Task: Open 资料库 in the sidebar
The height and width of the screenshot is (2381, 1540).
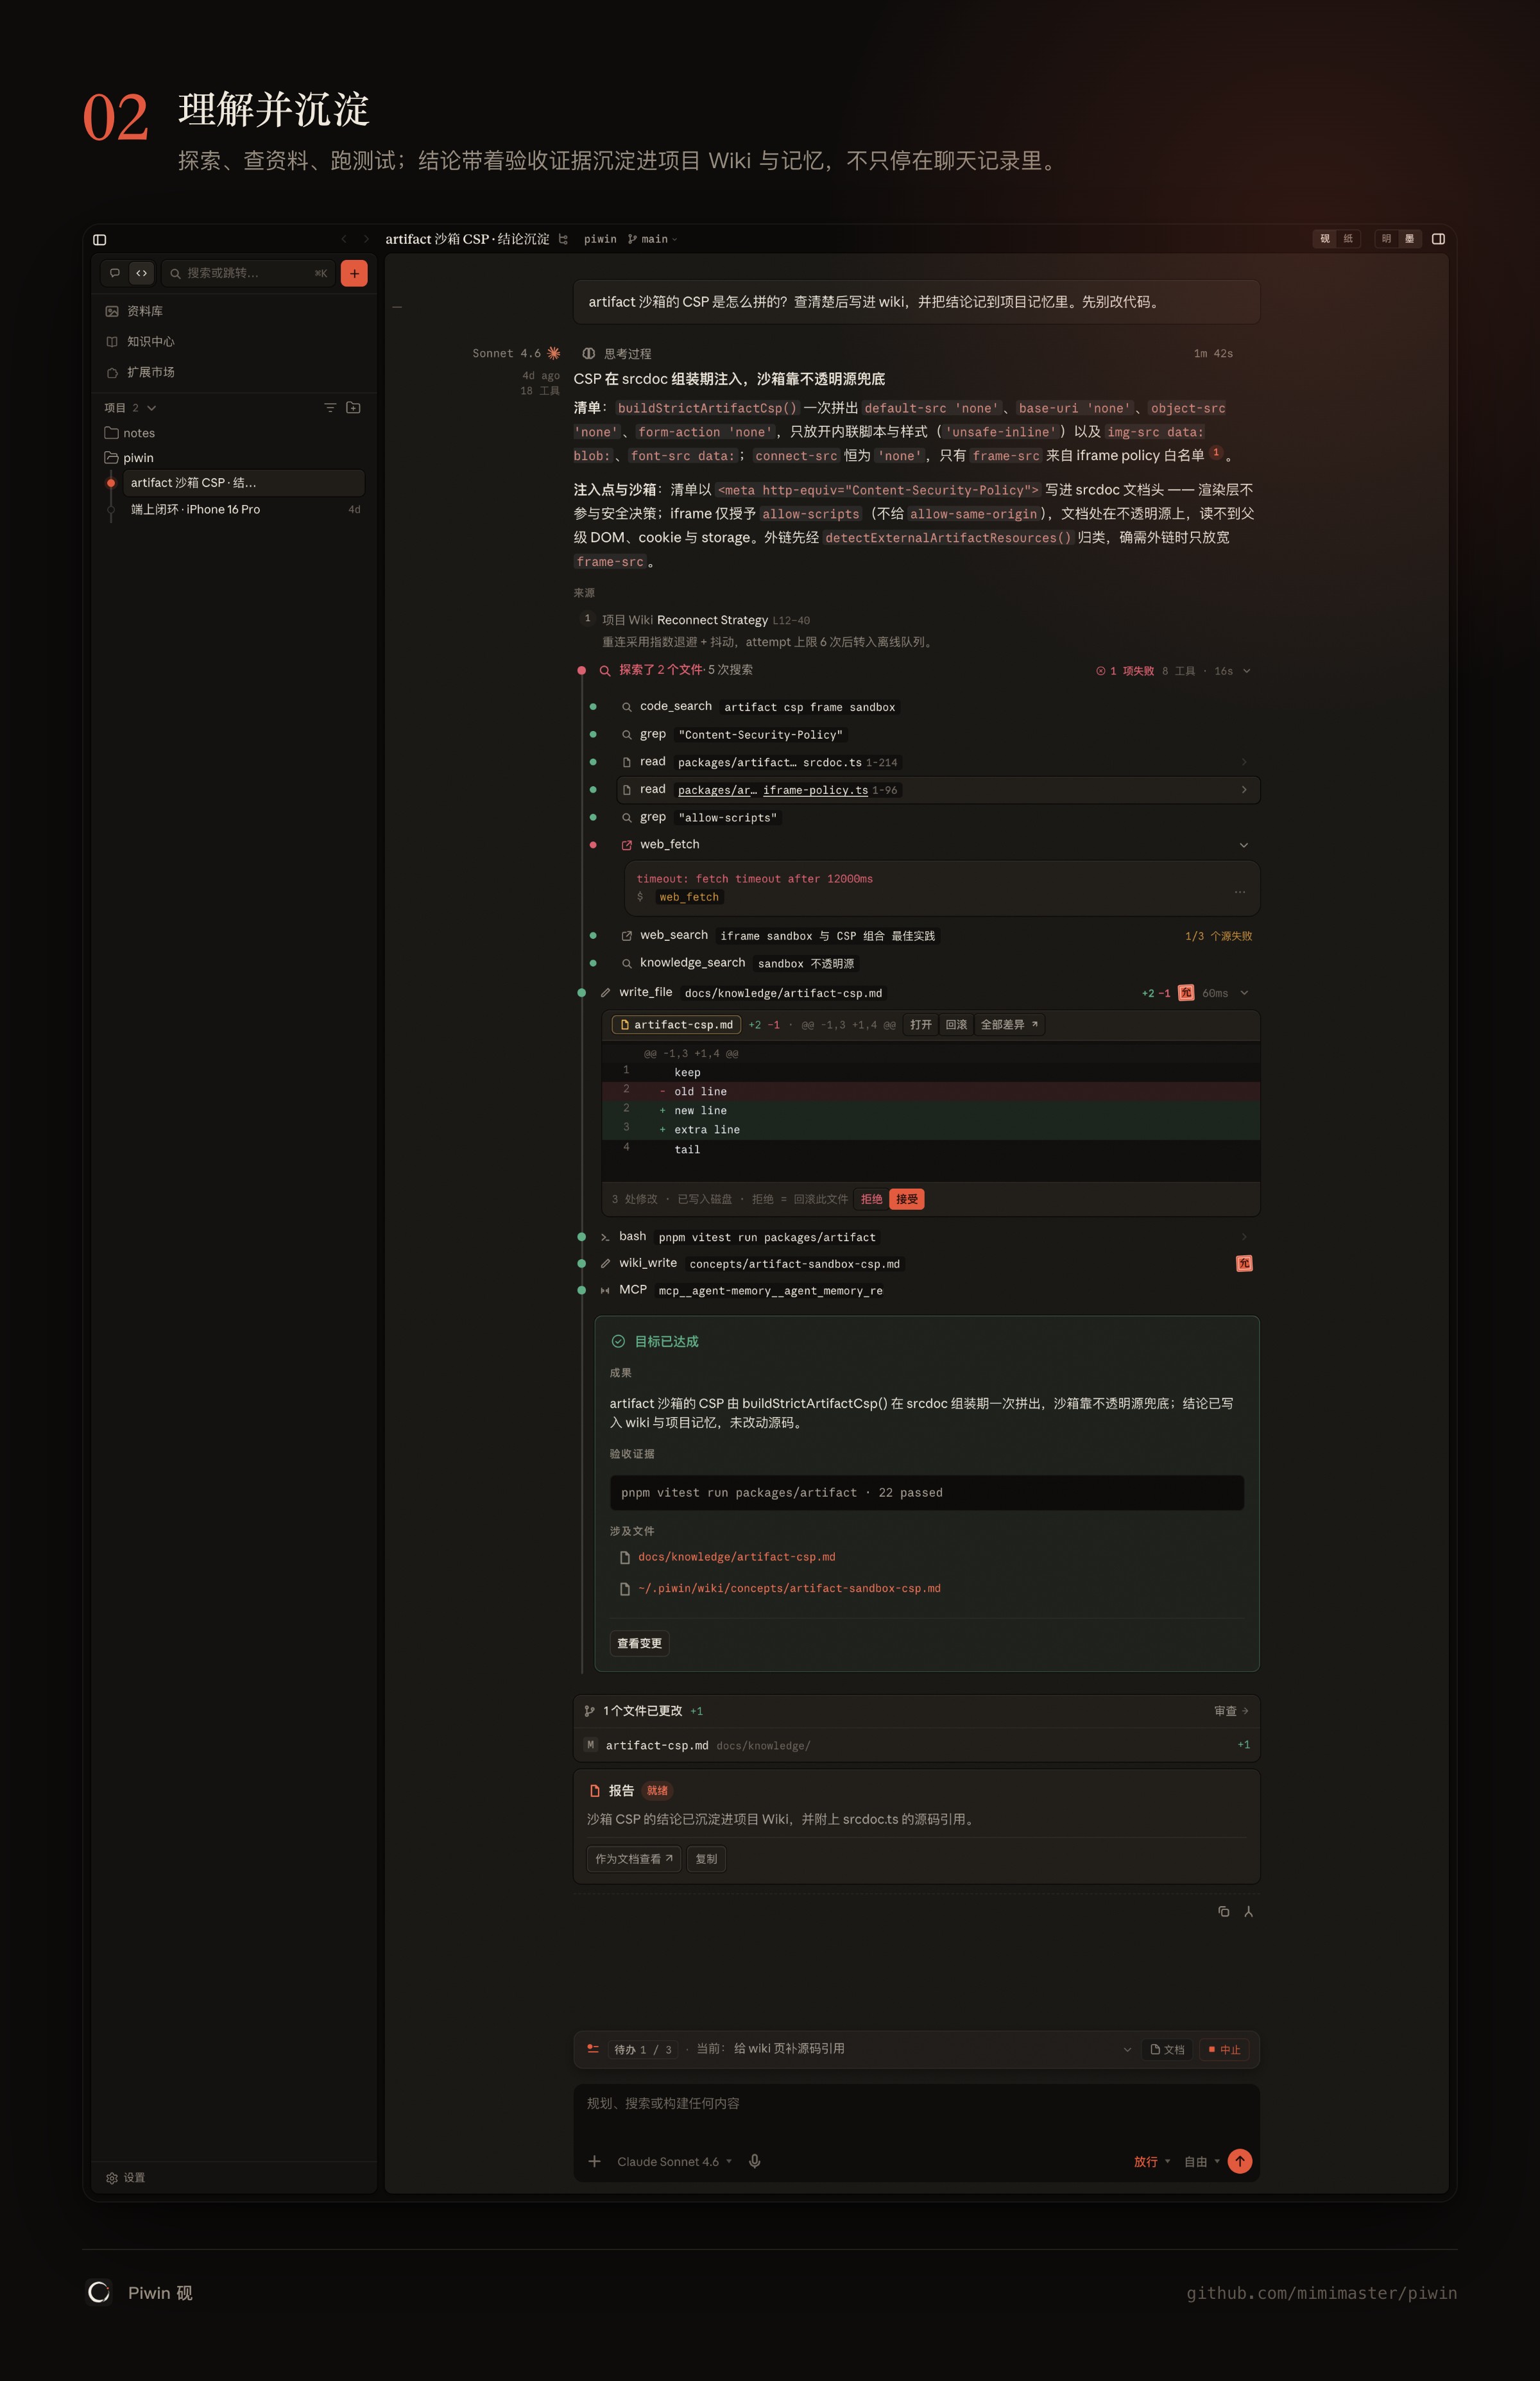Action: pos(234,311)
